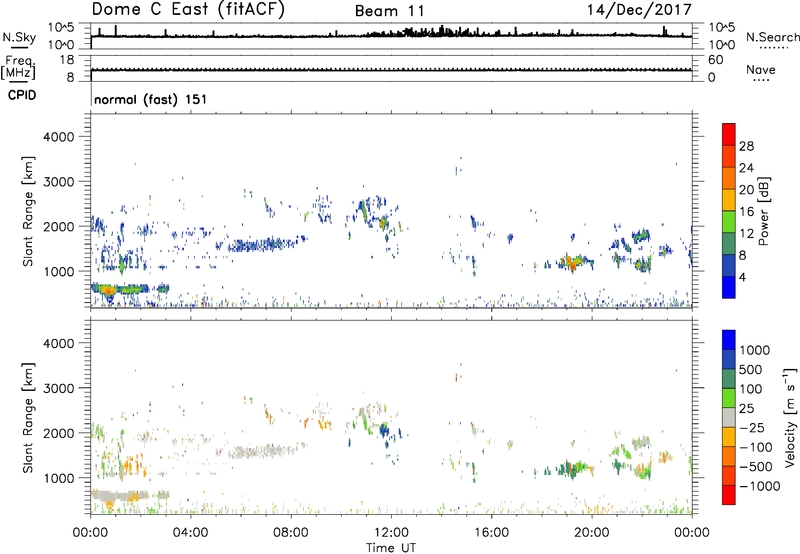Select the 3000 tick on power panel
Viewport: 800px width, 554px height.
click(58, 182)
